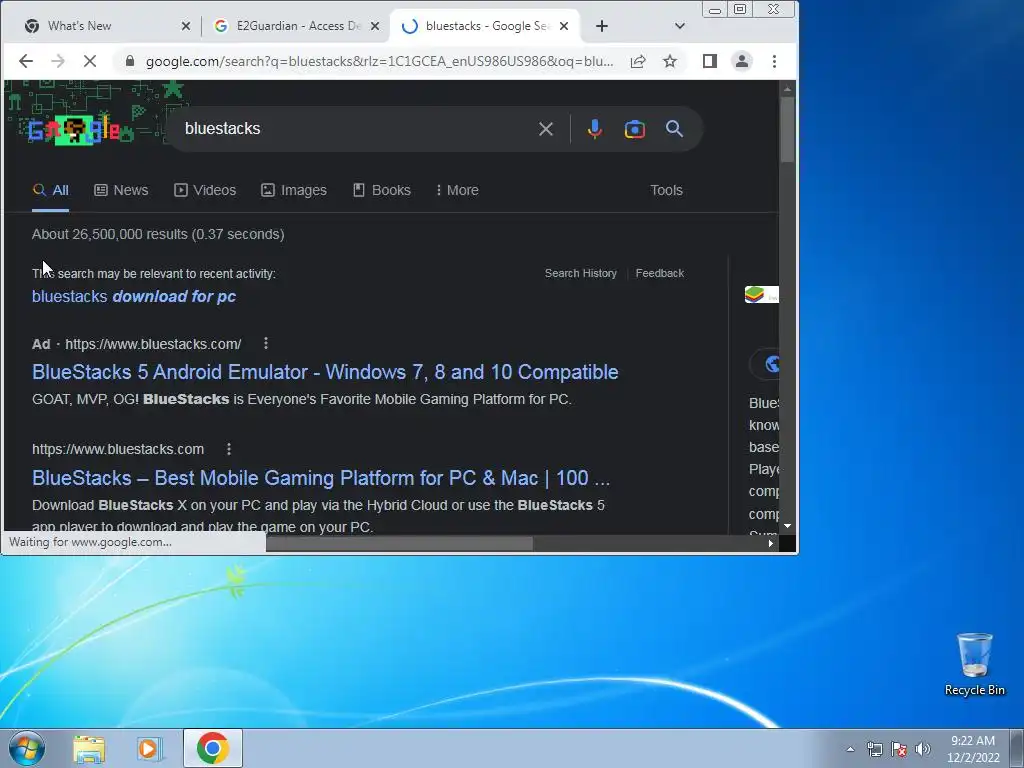Open BlueStacks Best Mobile Gaming Platform result
The width and height of the screenshot is (1024, 768).
(x=321, y=477)
